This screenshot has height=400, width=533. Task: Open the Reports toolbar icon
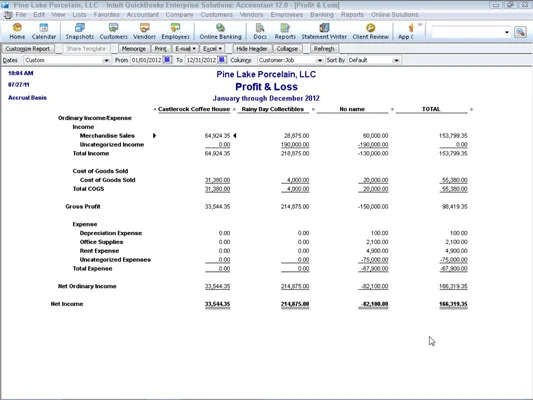pos(285,31)
